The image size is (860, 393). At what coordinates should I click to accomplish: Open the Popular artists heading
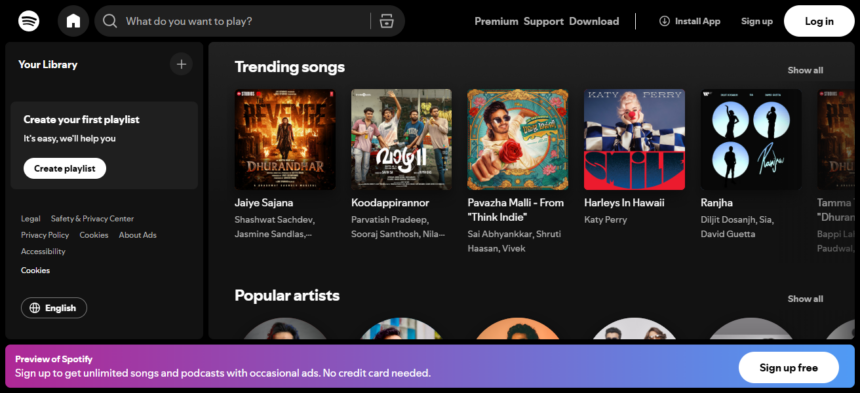click(x=287, y=295)
